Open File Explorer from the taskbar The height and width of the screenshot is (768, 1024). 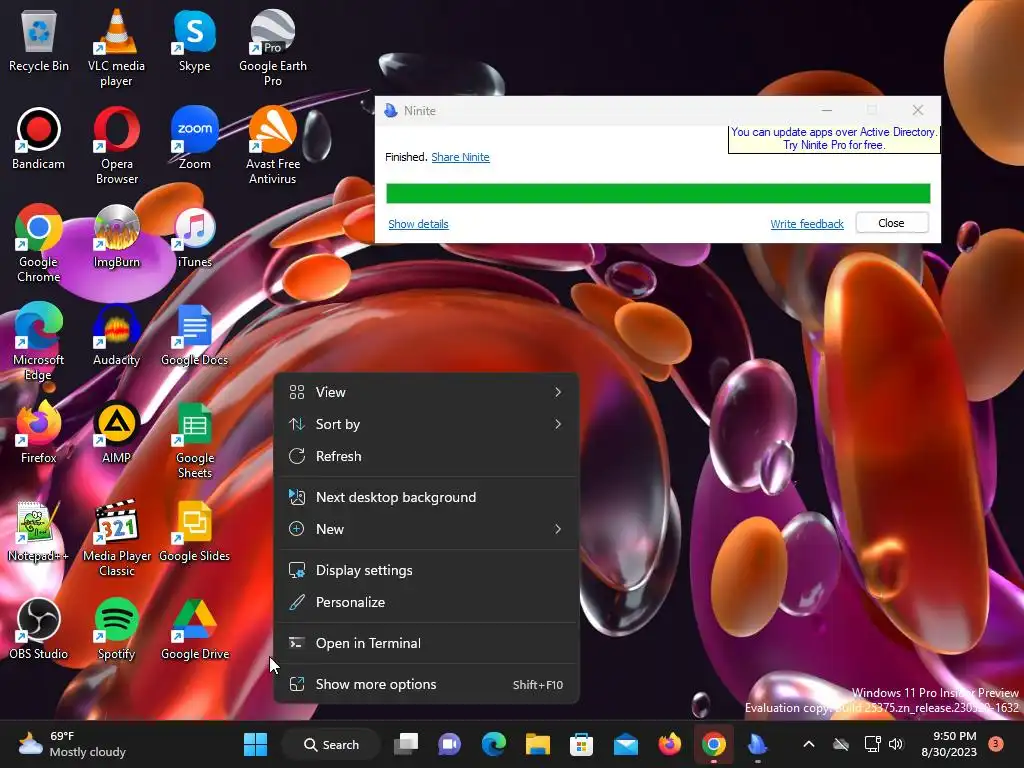(537, 744)
